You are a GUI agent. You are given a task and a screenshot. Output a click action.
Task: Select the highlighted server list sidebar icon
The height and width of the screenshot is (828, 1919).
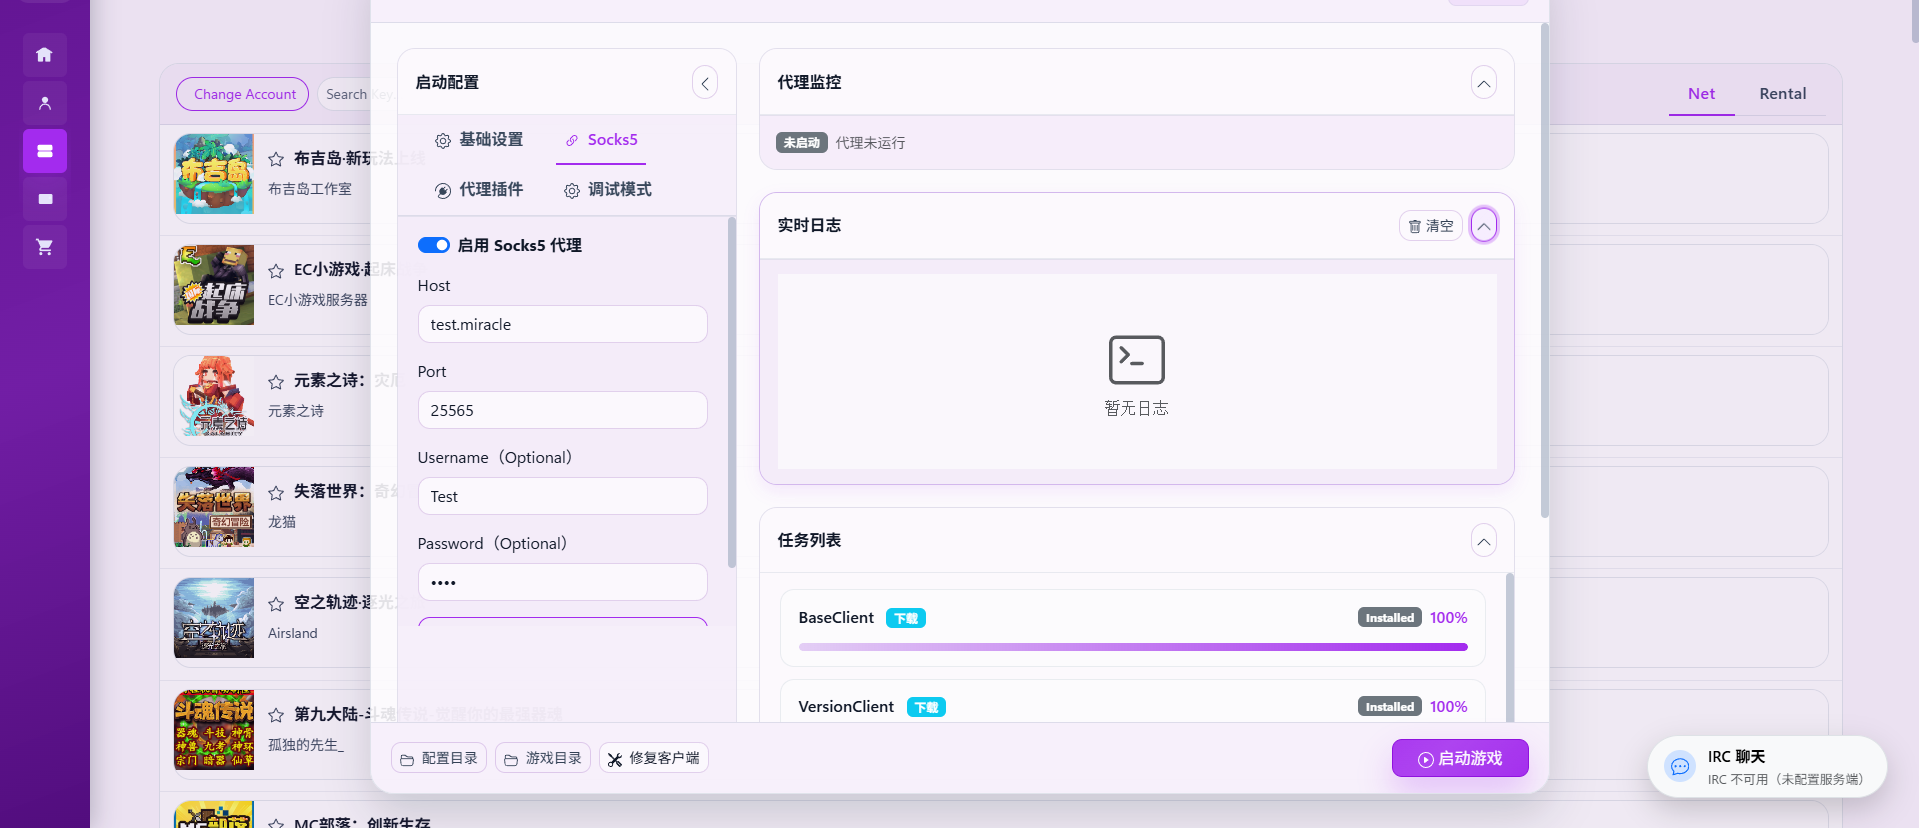45,151
